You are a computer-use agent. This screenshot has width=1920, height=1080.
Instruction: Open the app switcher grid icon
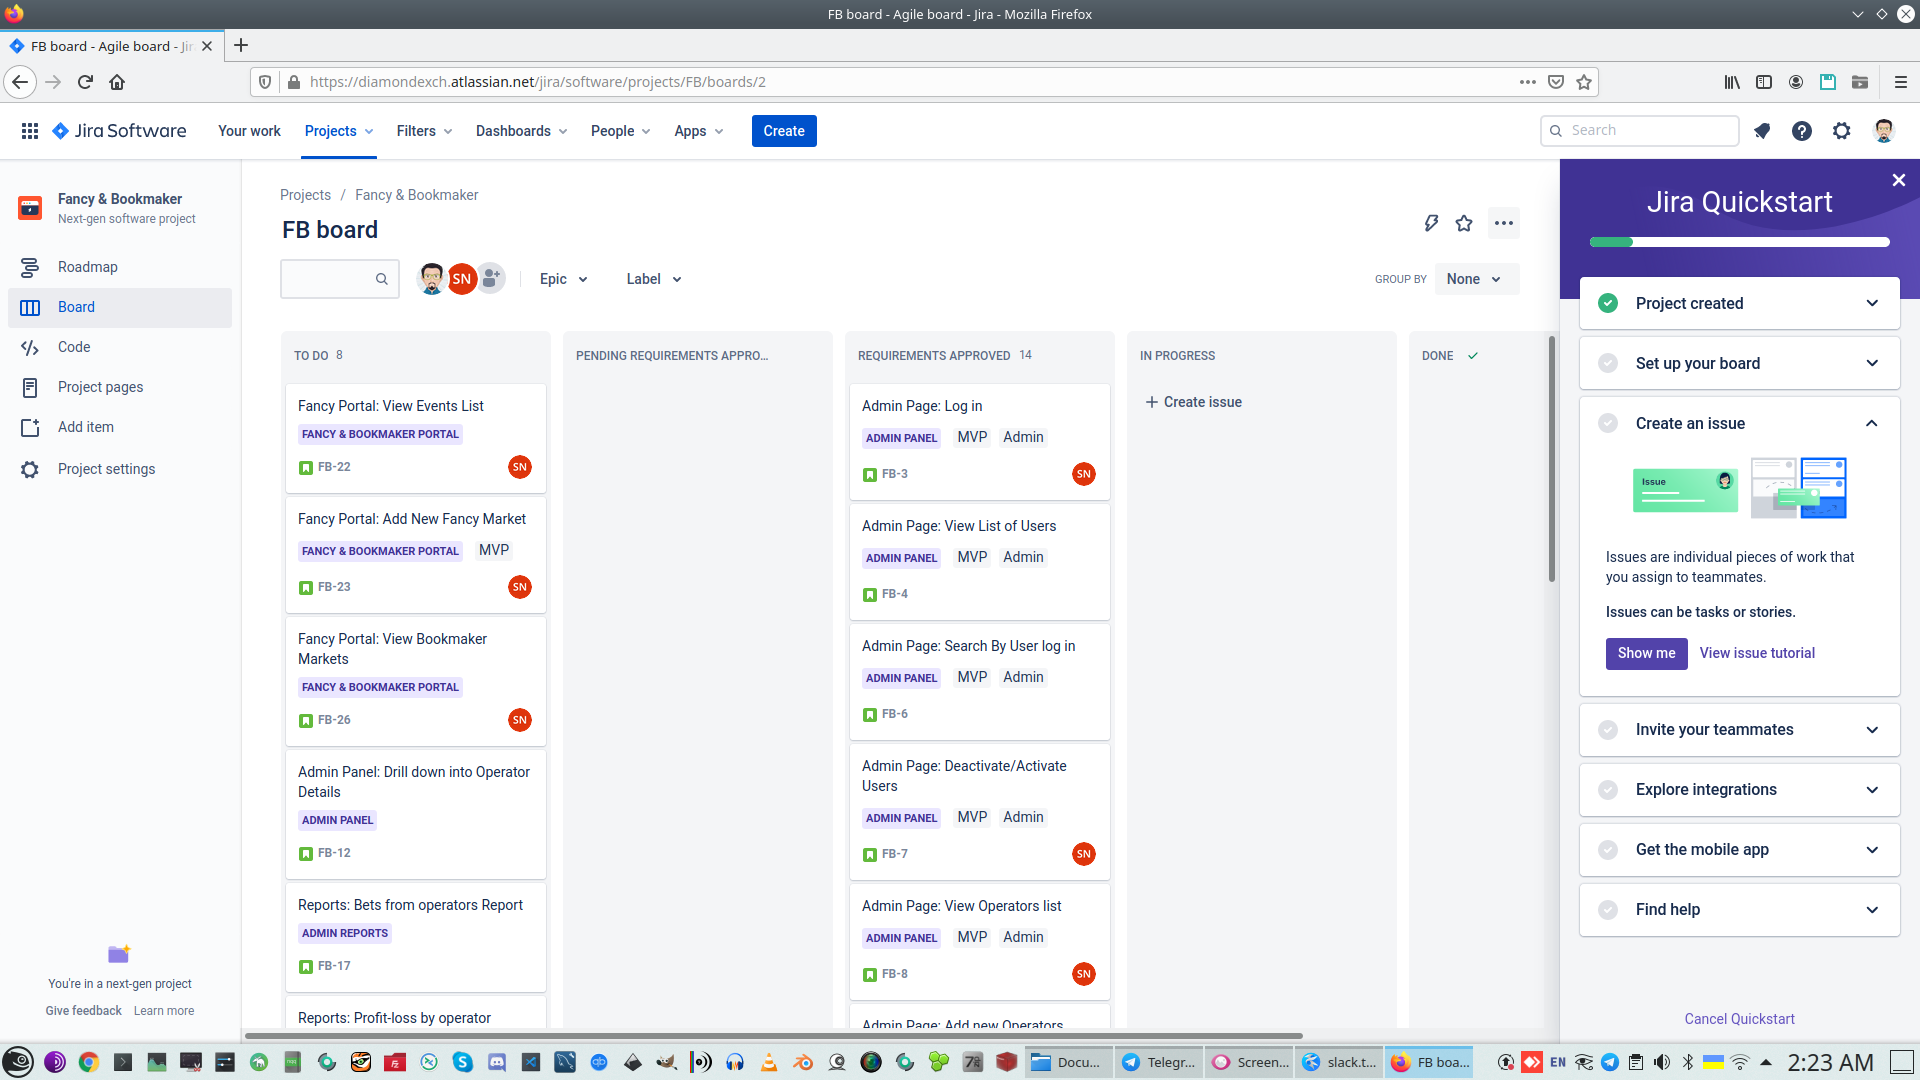coord(30,131)
